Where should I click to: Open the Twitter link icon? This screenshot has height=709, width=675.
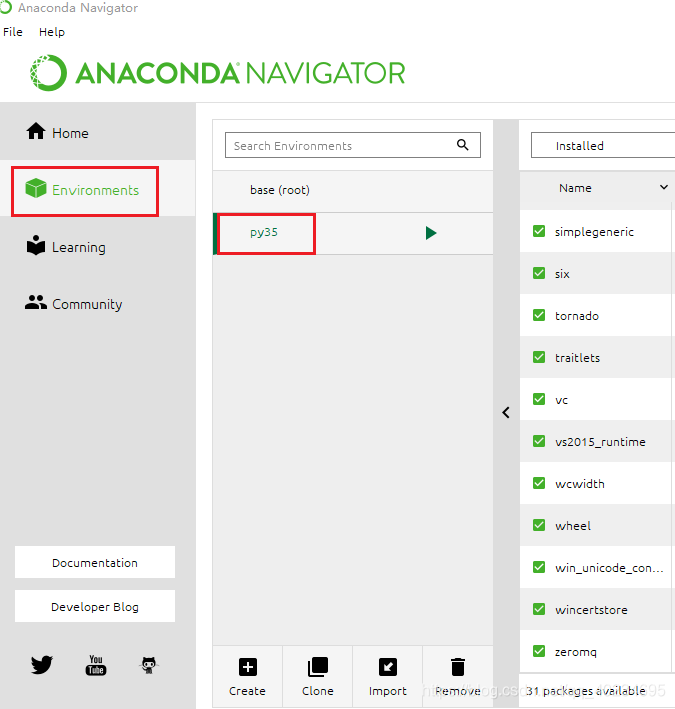point(42,665)
